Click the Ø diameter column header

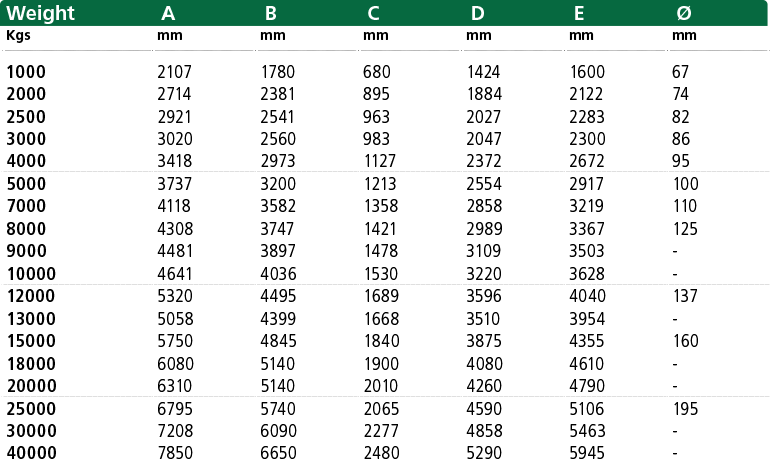click(684, 13)
